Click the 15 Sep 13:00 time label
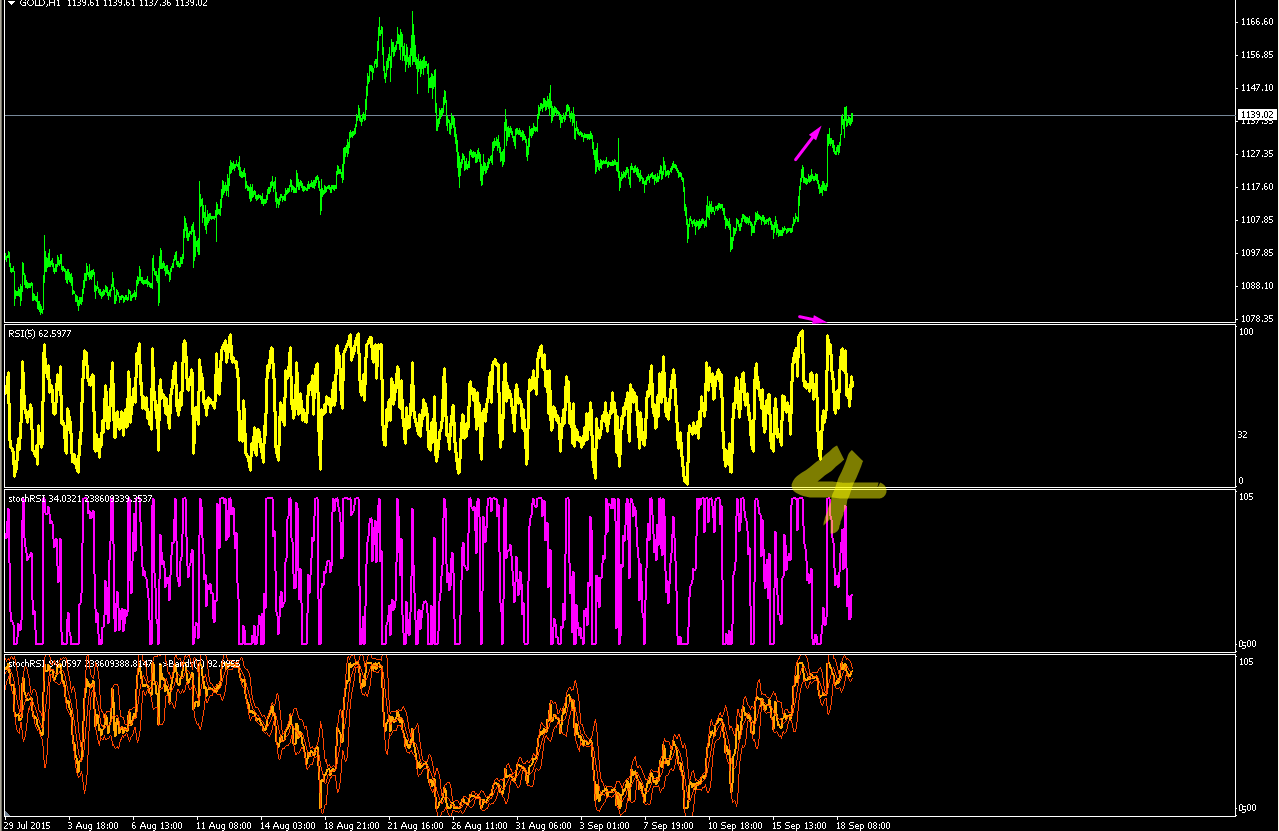This screenshot has height=831, width=1279. (799, 825)
